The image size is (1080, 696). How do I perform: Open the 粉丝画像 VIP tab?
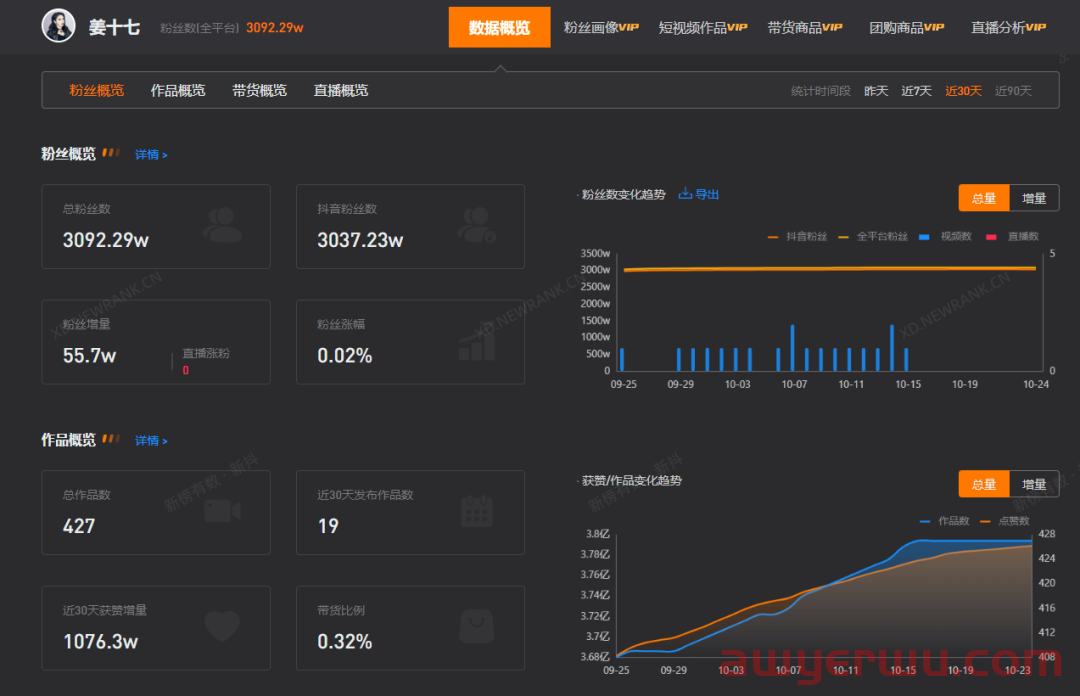coord(601,28)
